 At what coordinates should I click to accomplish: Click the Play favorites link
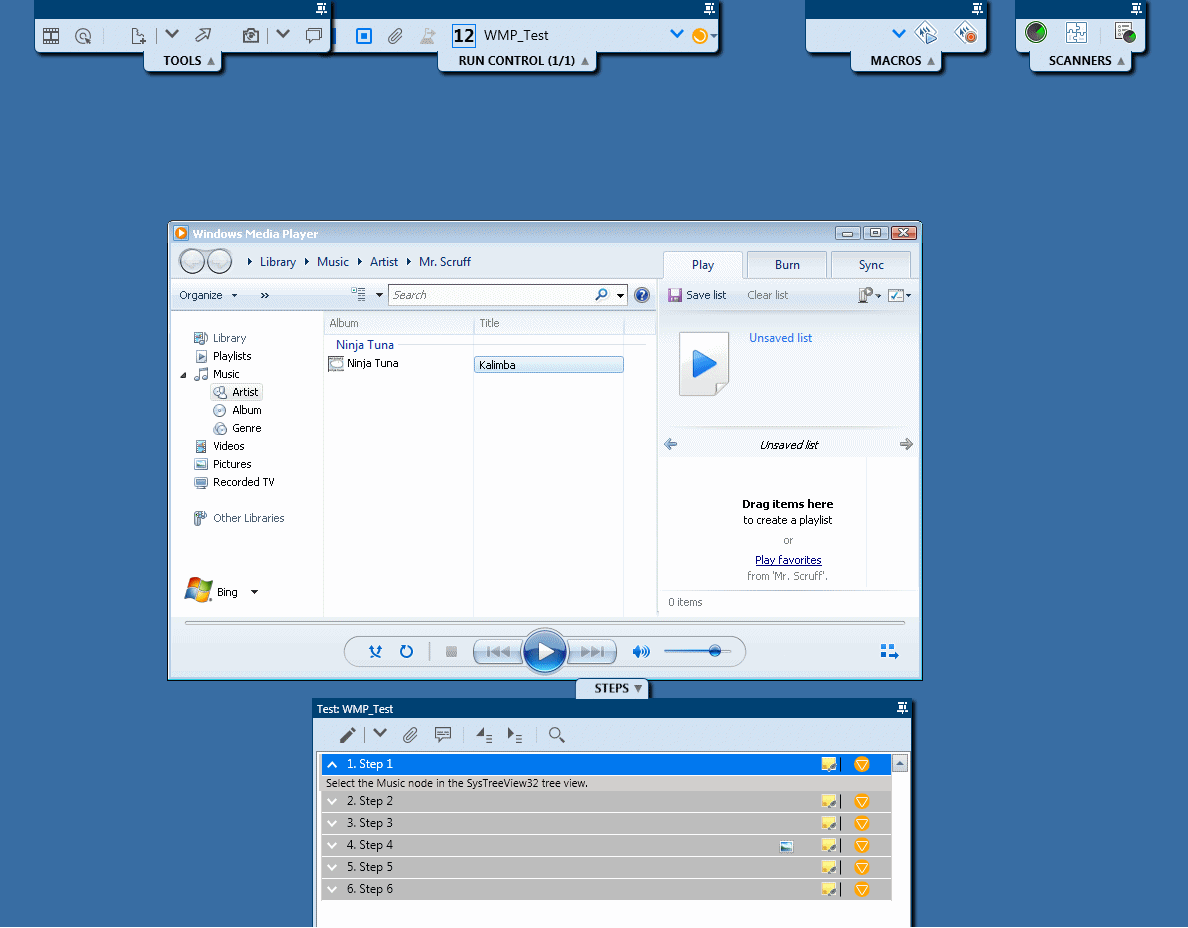(788, 560)
